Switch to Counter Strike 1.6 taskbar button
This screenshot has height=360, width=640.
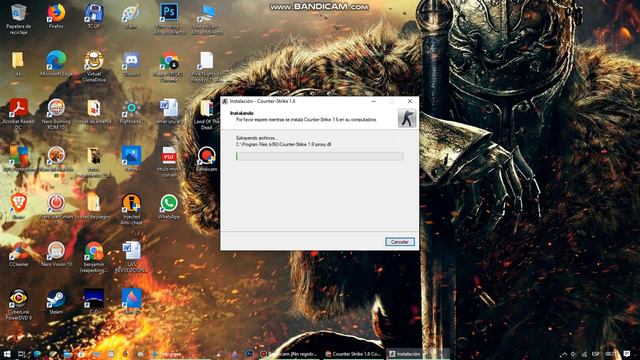tap(353, 354)
